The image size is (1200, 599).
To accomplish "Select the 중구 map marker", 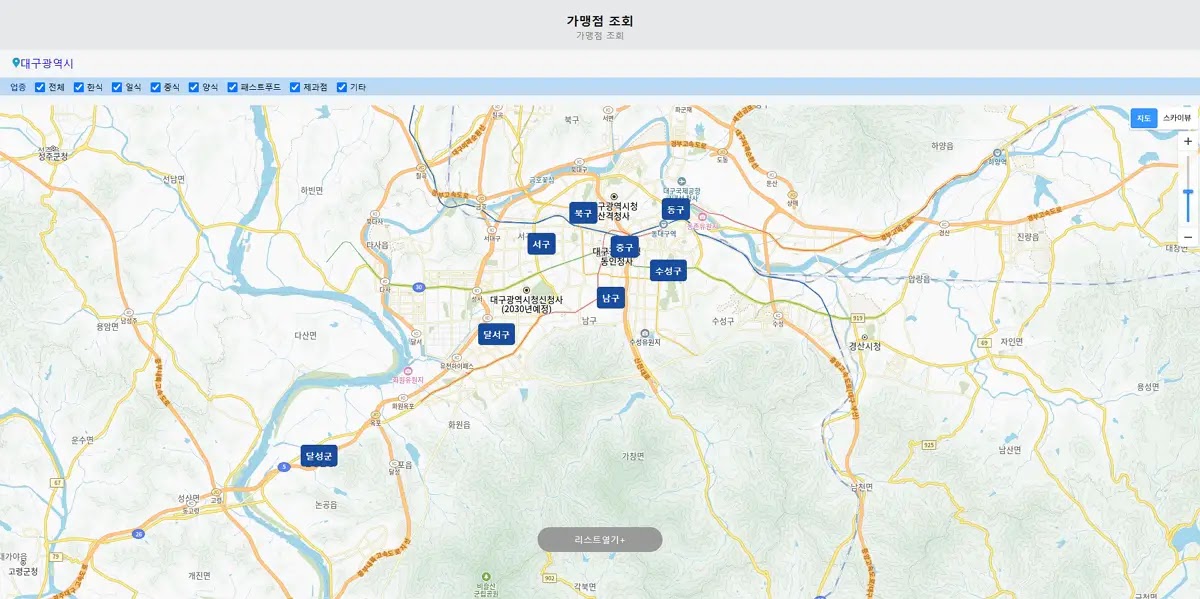I will coord(625,247).
